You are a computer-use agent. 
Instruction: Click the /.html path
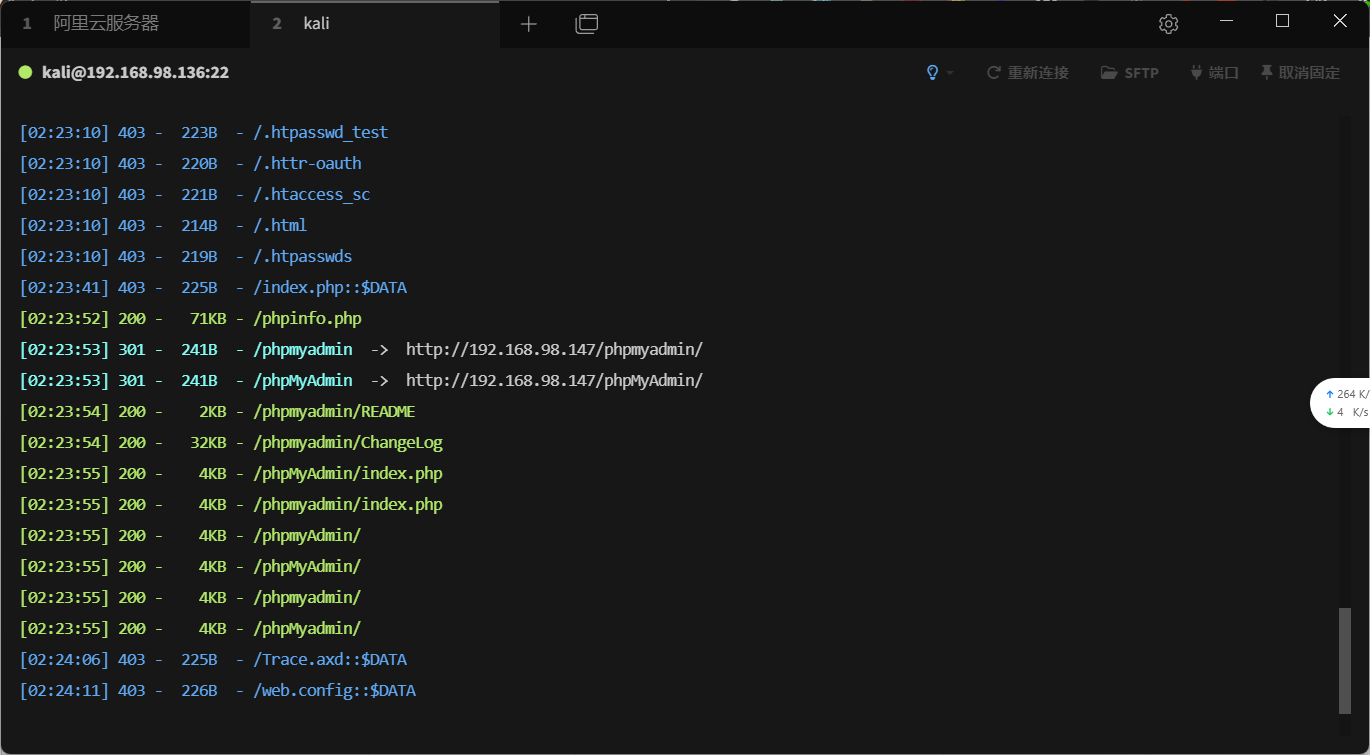tap(280, 226)
